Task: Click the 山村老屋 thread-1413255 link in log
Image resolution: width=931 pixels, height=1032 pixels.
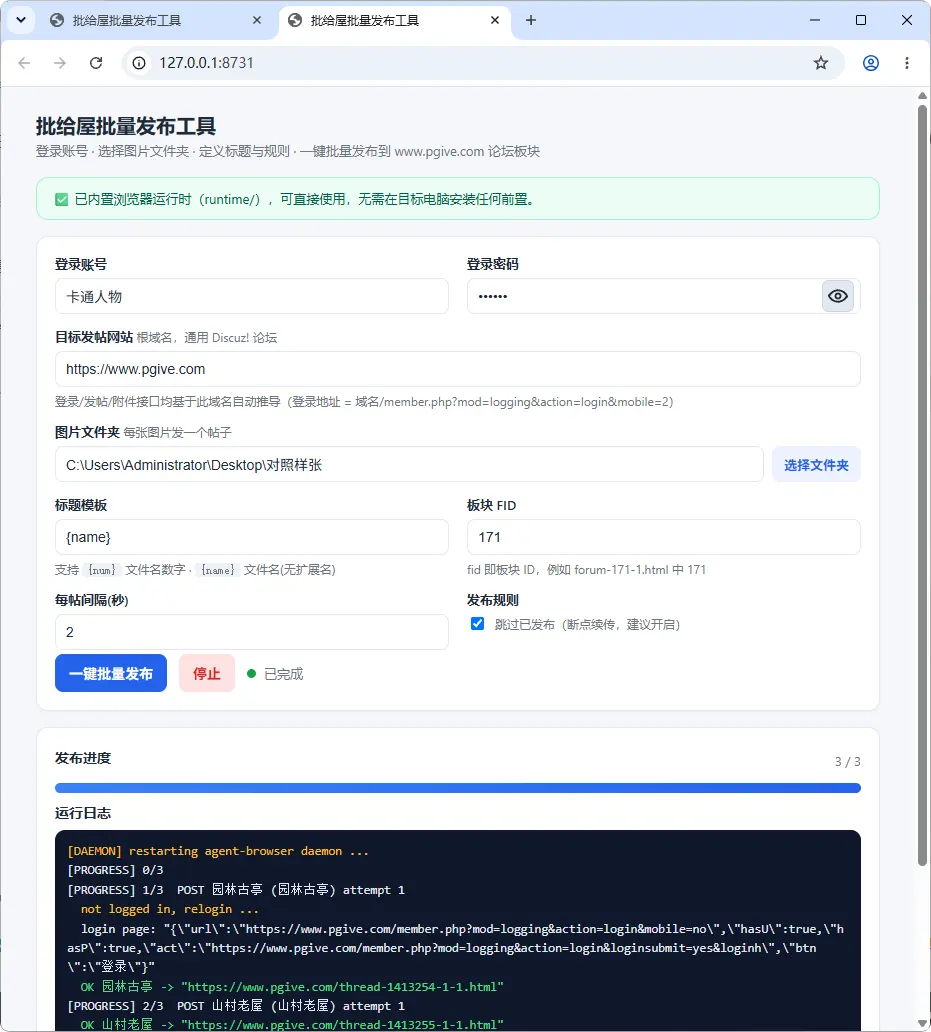Action: [x=342, y=1025]
